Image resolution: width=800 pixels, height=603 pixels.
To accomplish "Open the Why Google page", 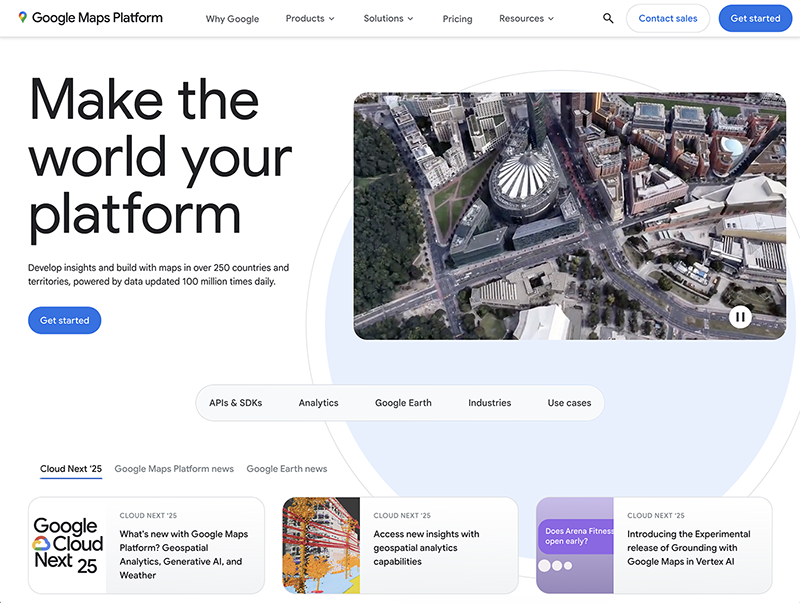I will point(232,19).
